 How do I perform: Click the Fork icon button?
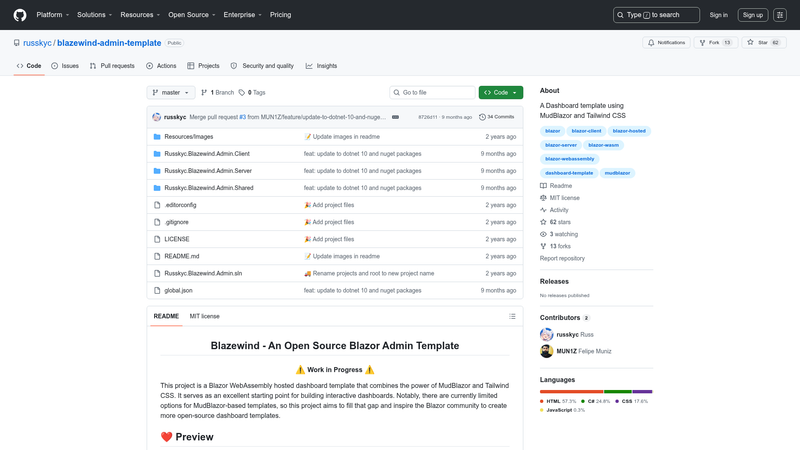pyautogui.click(x=703, y=43)
